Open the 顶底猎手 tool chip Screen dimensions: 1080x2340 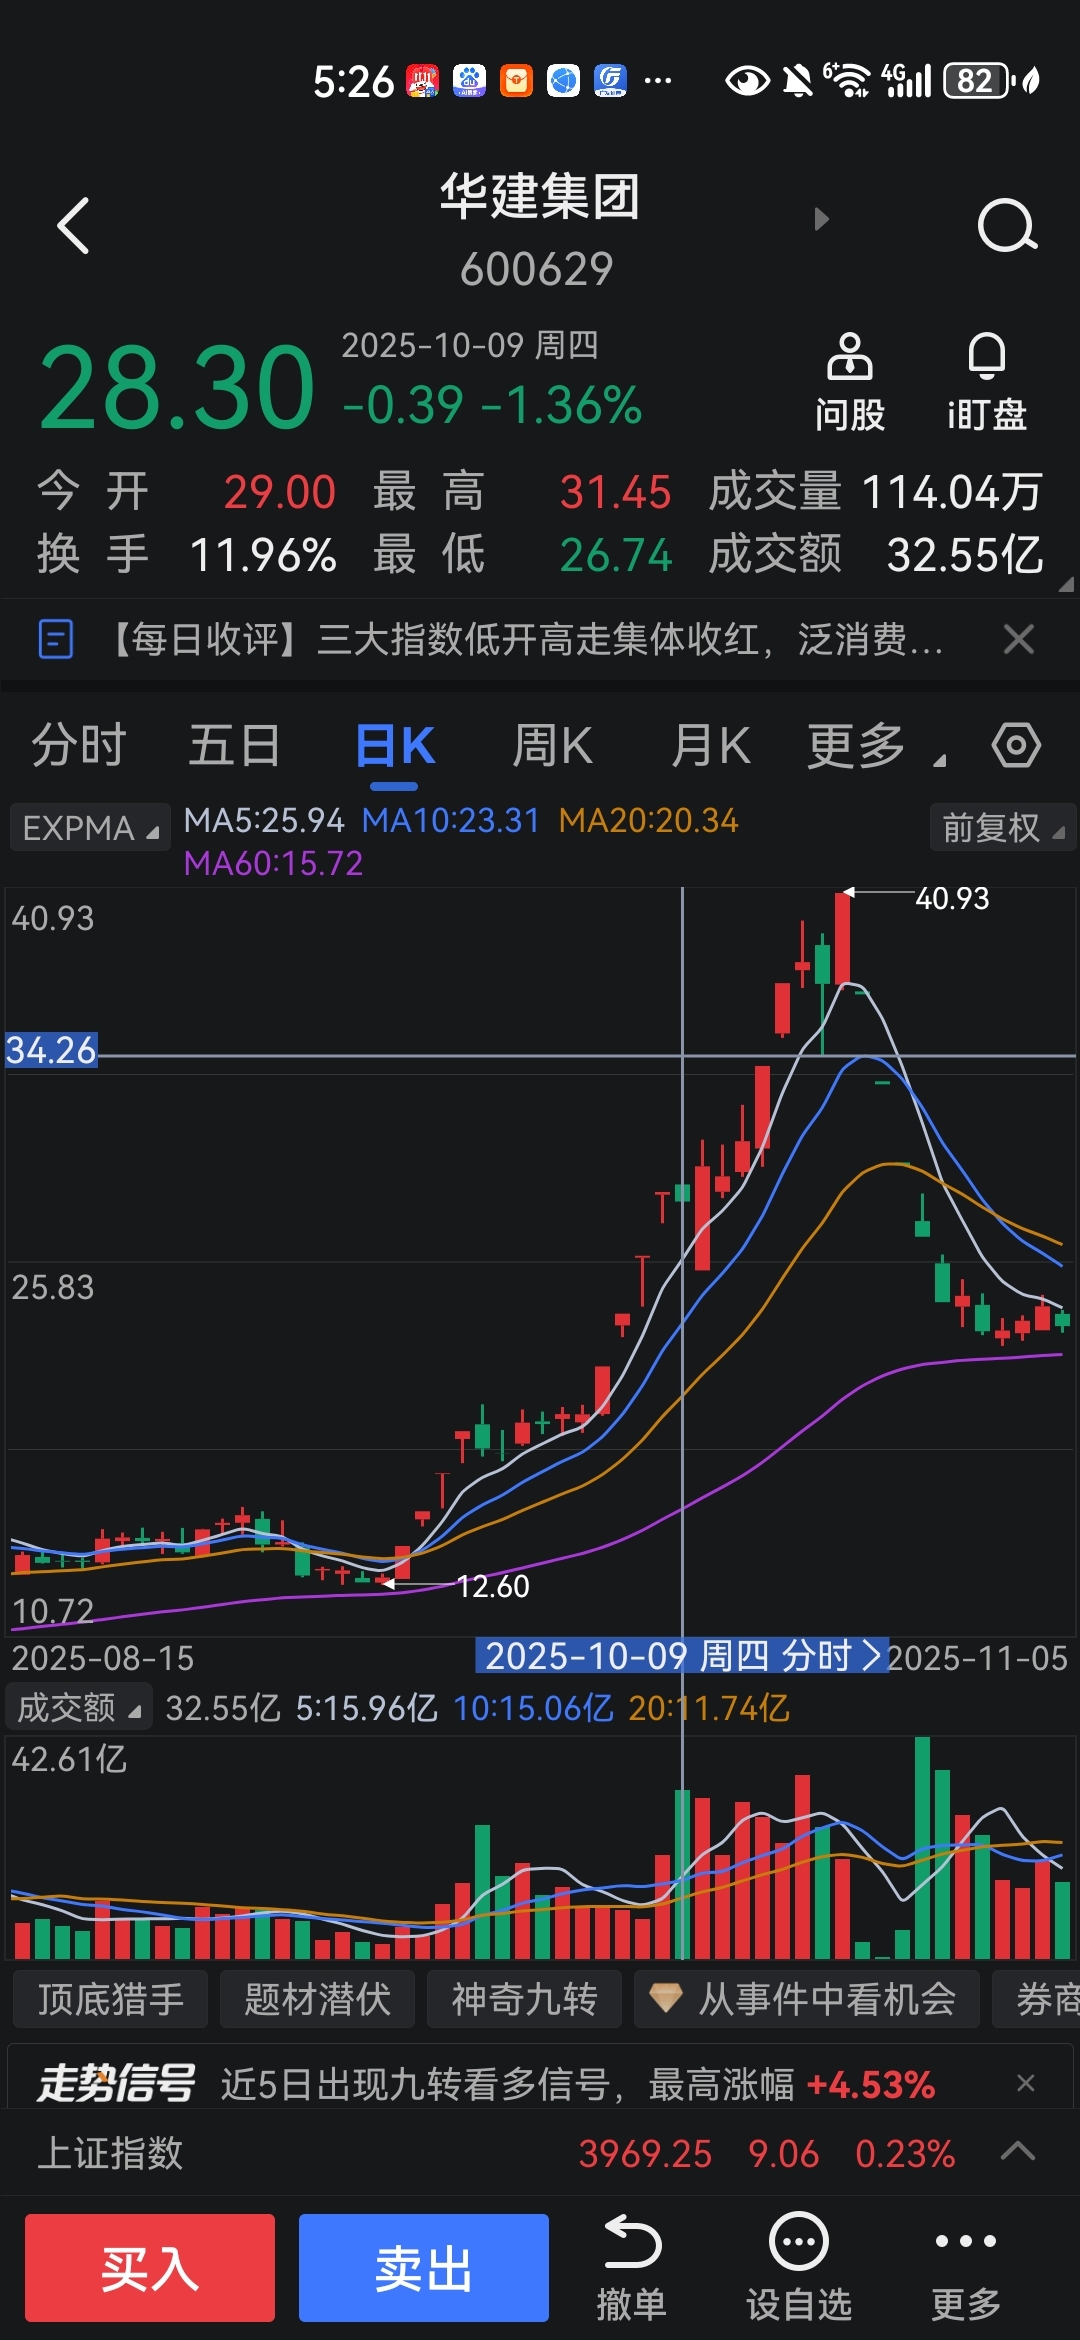point(110,1999)
